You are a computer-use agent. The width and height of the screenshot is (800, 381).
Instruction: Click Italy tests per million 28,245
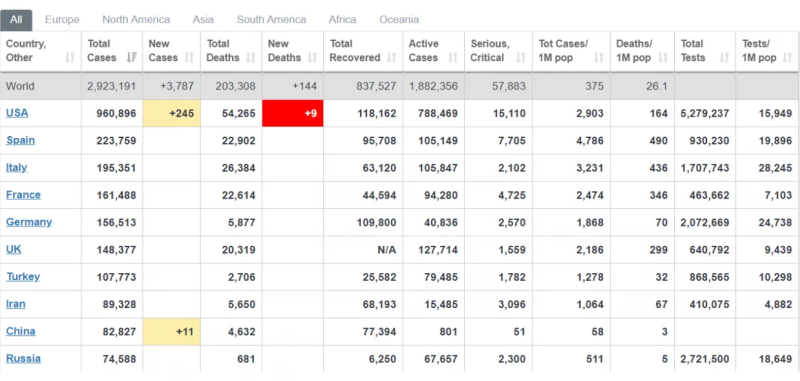pyautogui.click(x=776, y=168)
